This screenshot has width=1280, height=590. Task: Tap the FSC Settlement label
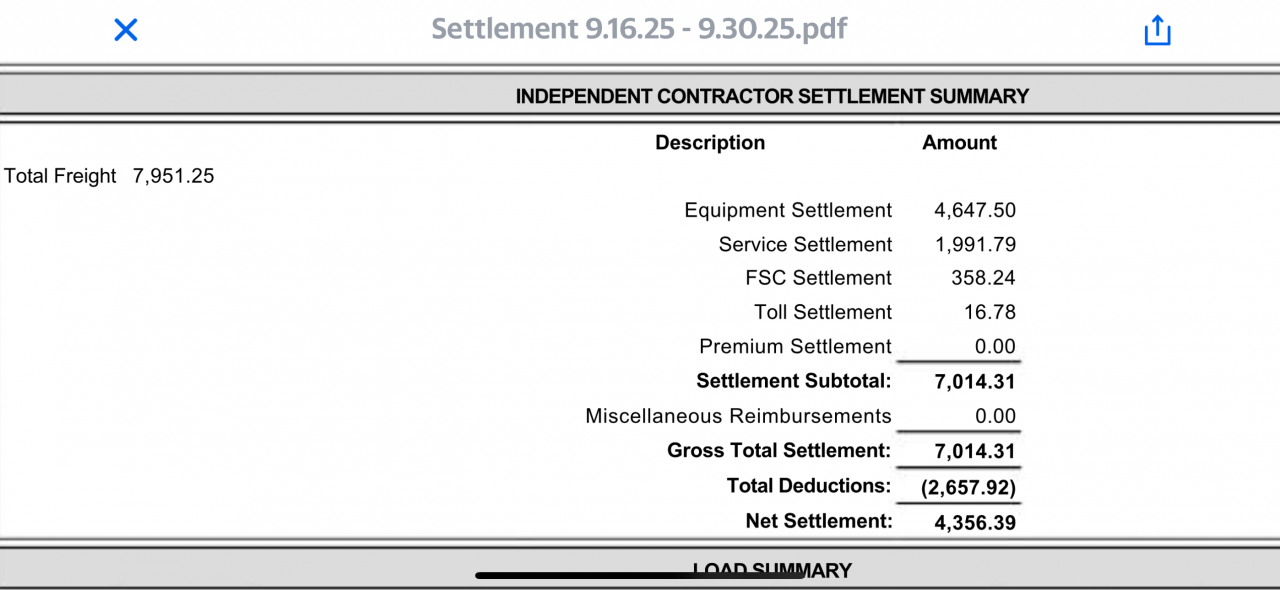tap(818, 278)
